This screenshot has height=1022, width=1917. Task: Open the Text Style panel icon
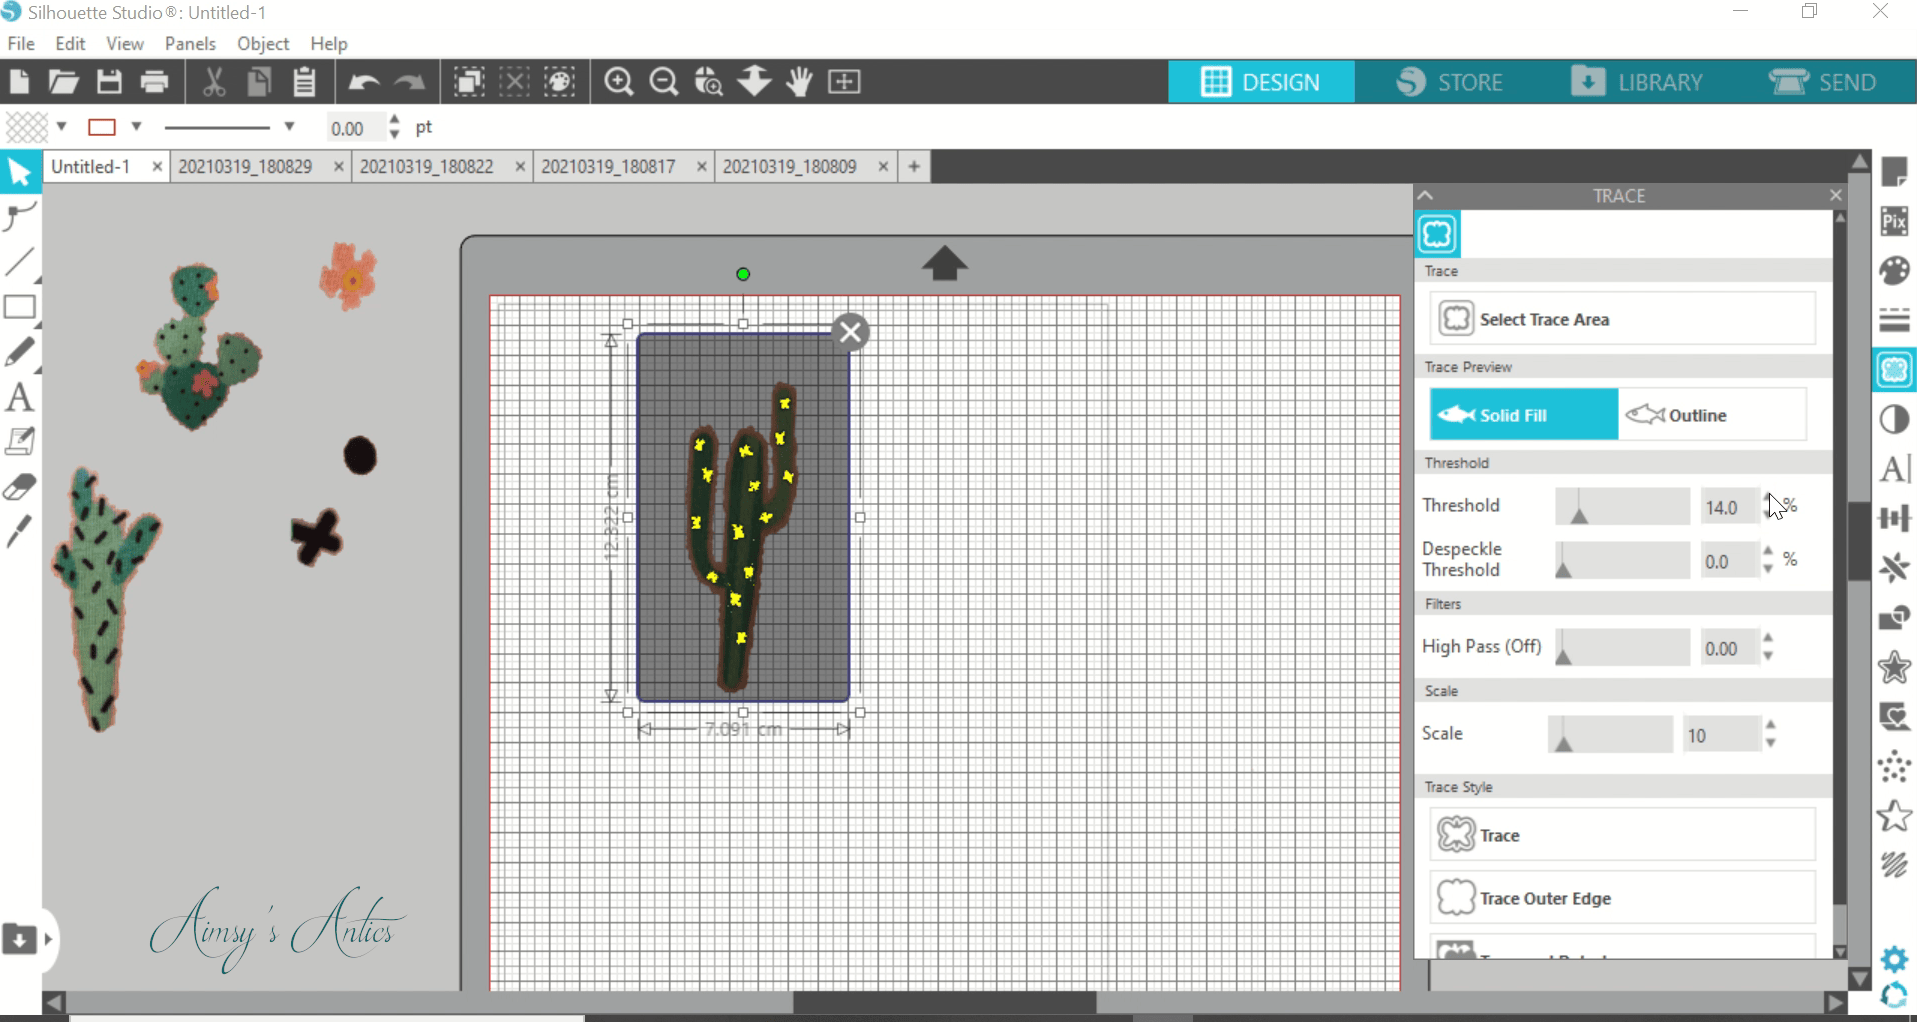coord(1894,469)
